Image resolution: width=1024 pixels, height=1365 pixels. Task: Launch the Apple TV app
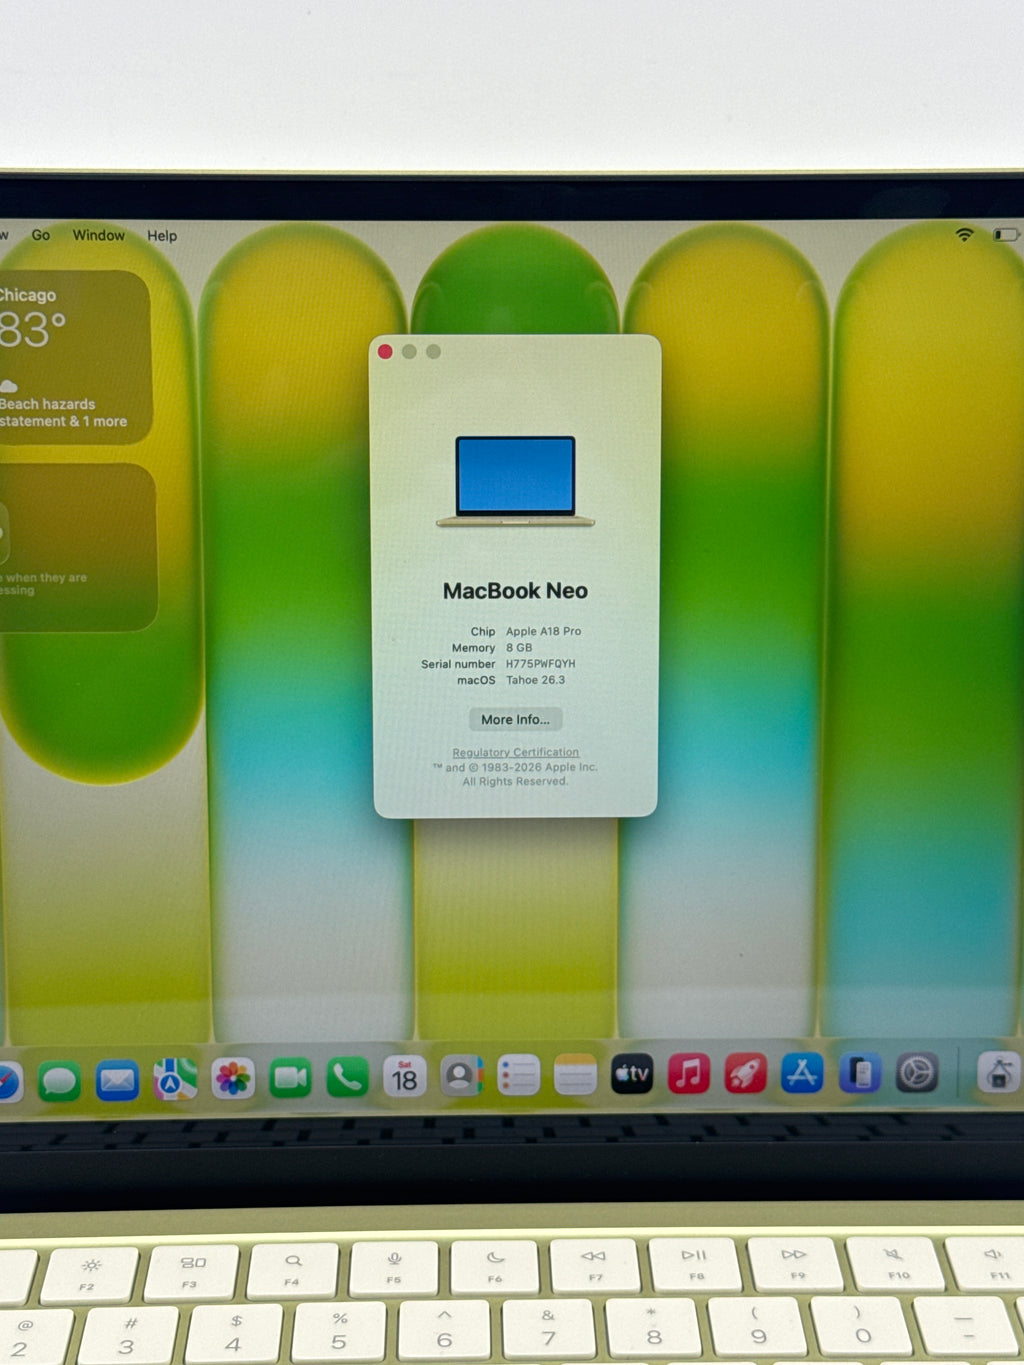click(632, 1074)
